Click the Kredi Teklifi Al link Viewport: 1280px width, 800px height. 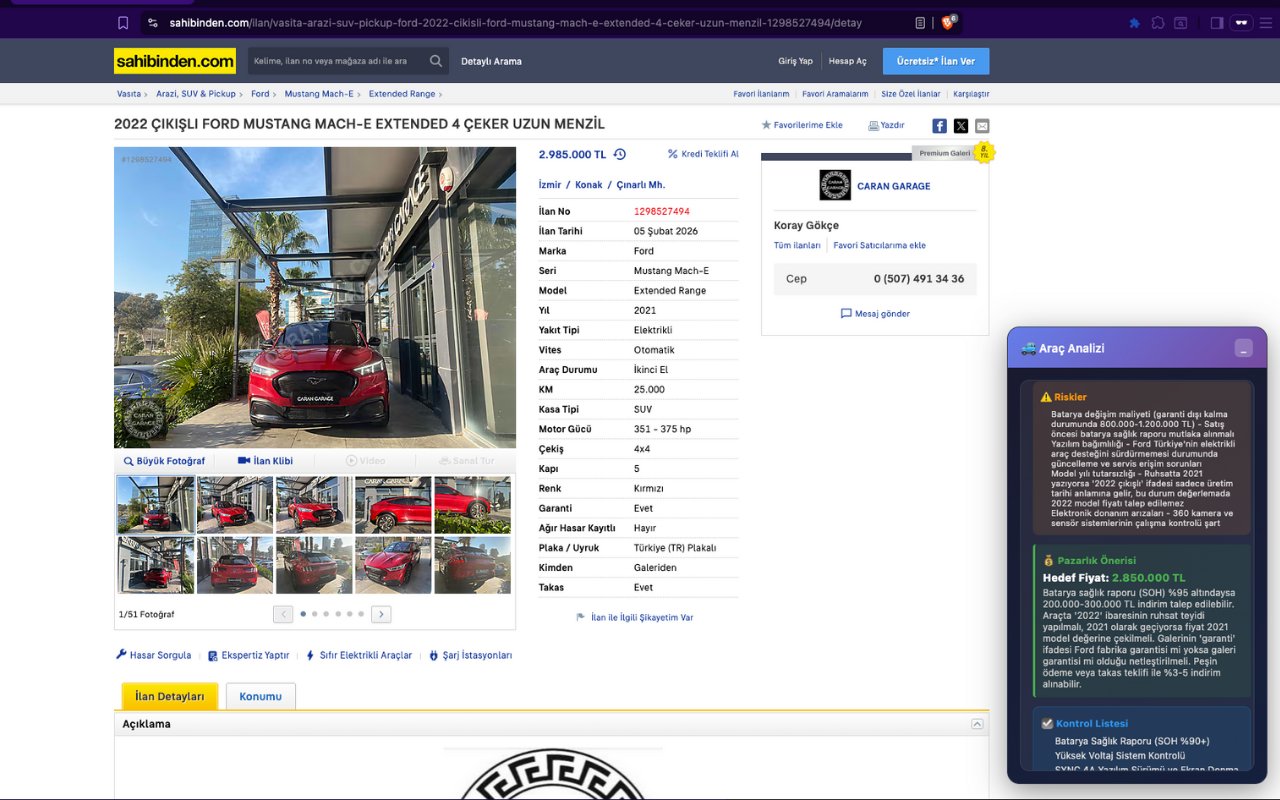[703, 154]
